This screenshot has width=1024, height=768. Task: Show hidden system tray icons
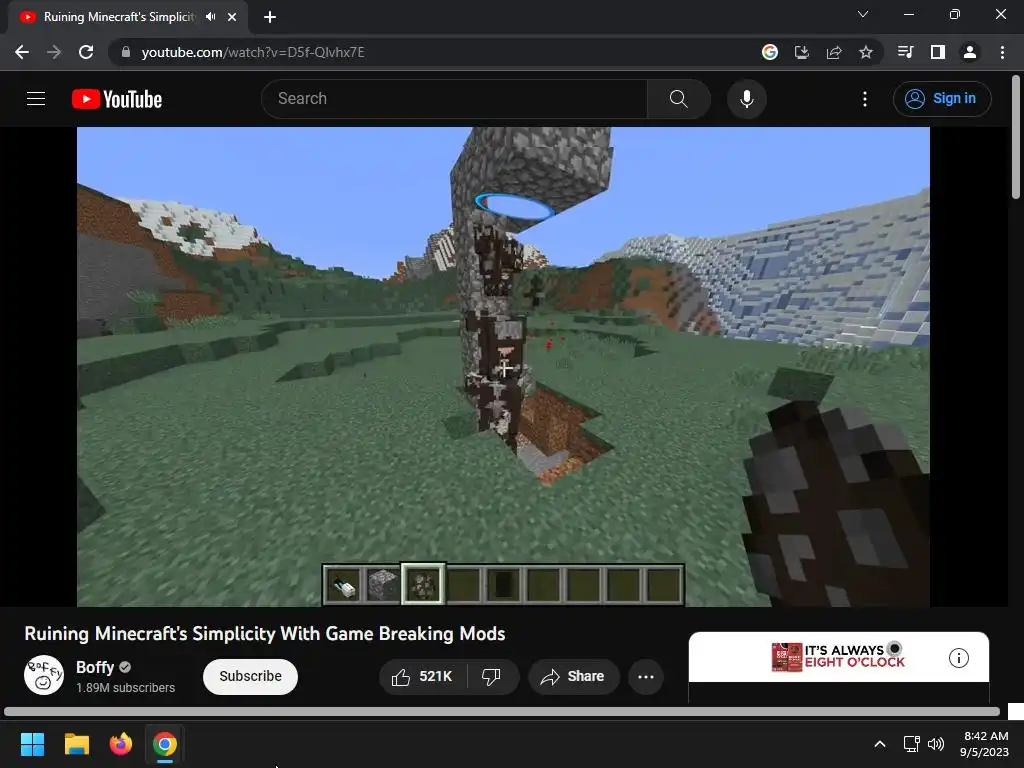(880, 744)
